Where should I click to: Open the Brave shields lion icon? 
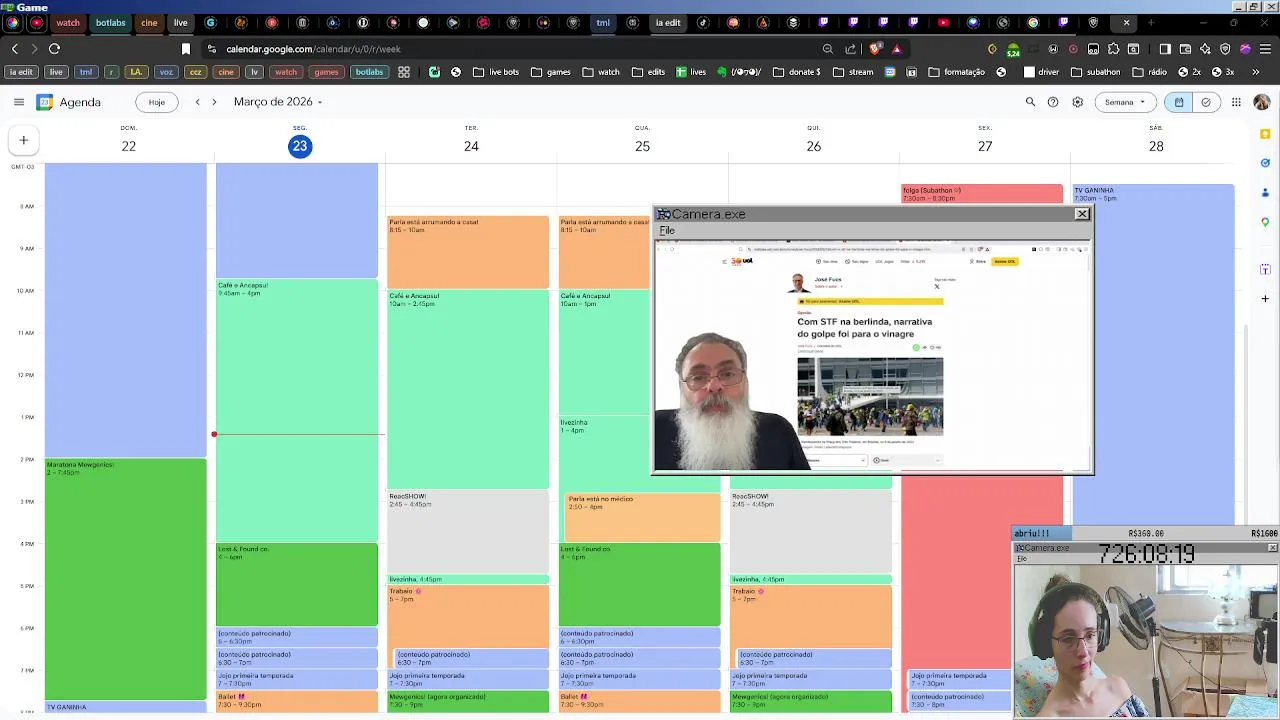(875, 48)
